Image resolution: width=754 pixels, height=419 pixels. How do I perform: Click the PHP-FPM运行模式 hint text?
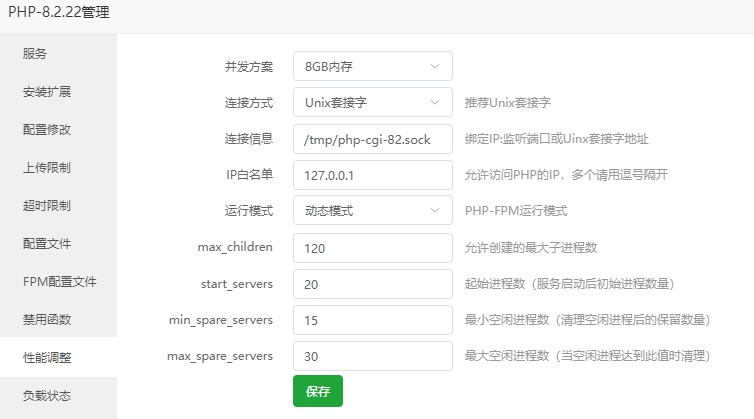(x=516, y=211)
